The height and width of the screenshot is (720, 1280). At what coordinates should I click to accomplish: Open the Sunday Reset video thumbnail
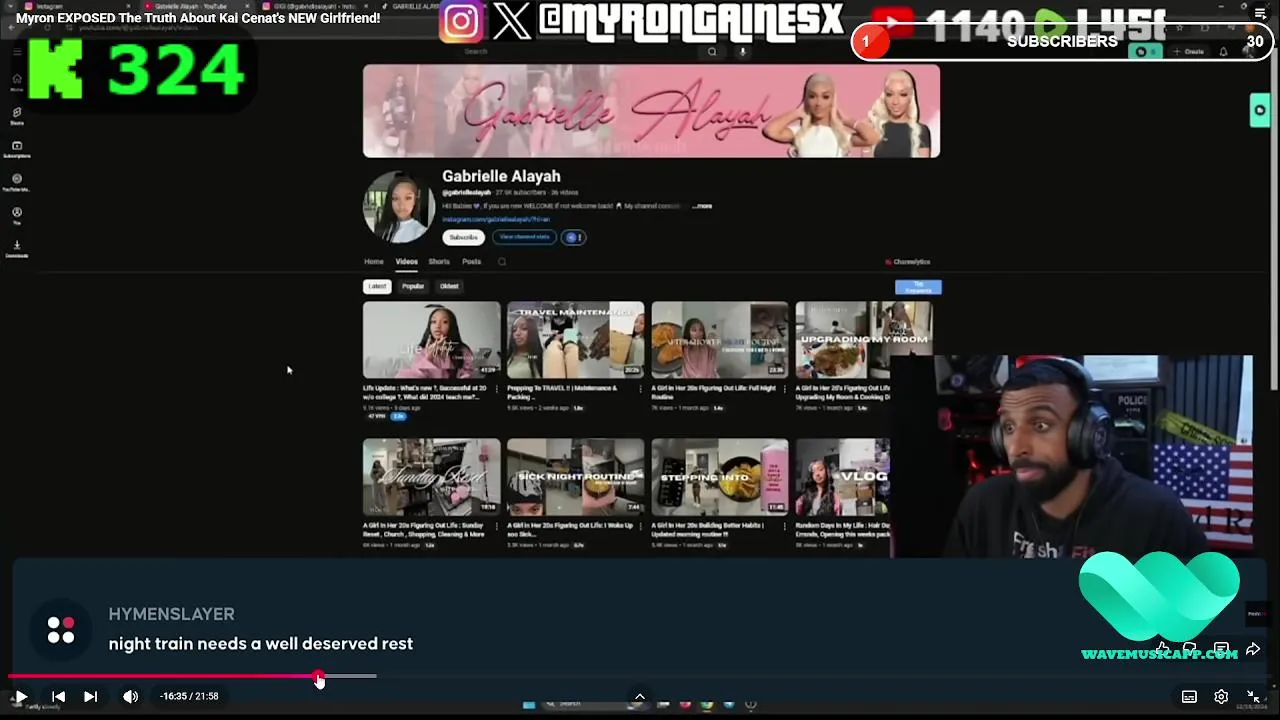[432, 477]
